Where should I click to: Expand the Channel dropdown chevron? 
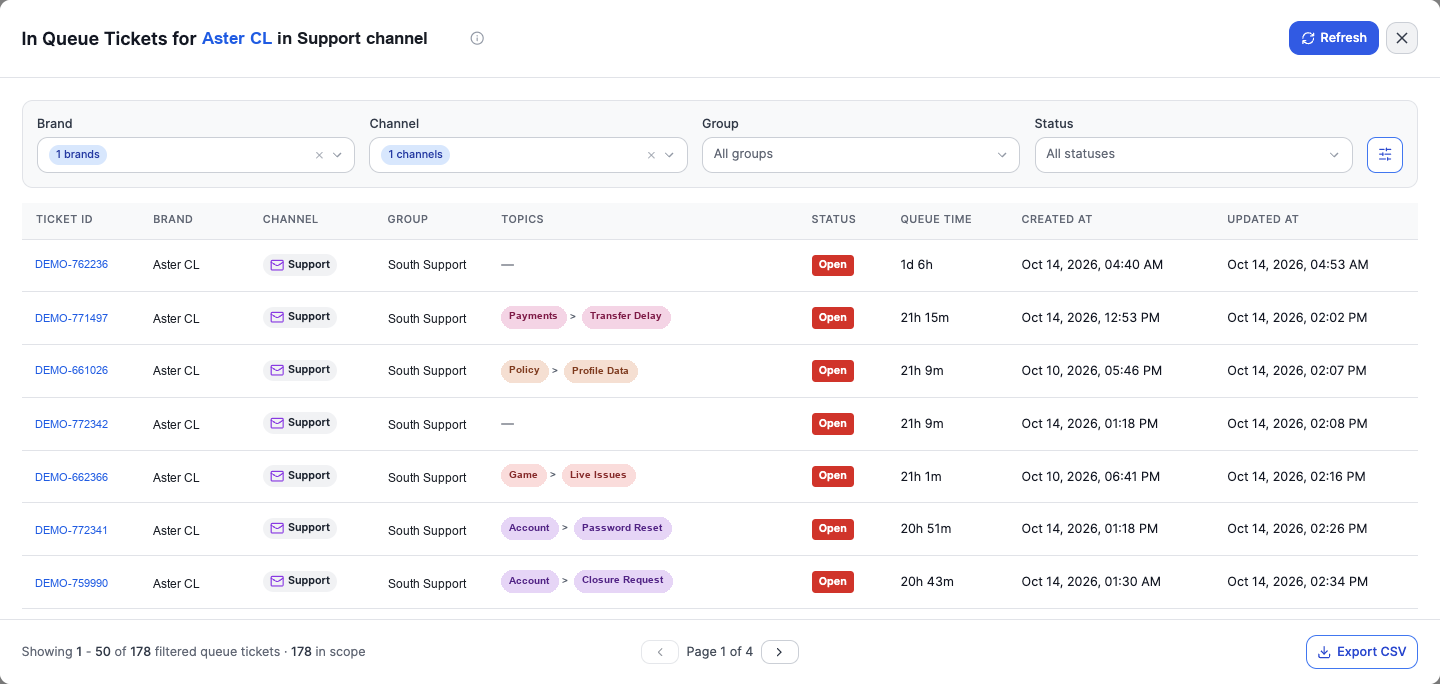pos(670,155)
